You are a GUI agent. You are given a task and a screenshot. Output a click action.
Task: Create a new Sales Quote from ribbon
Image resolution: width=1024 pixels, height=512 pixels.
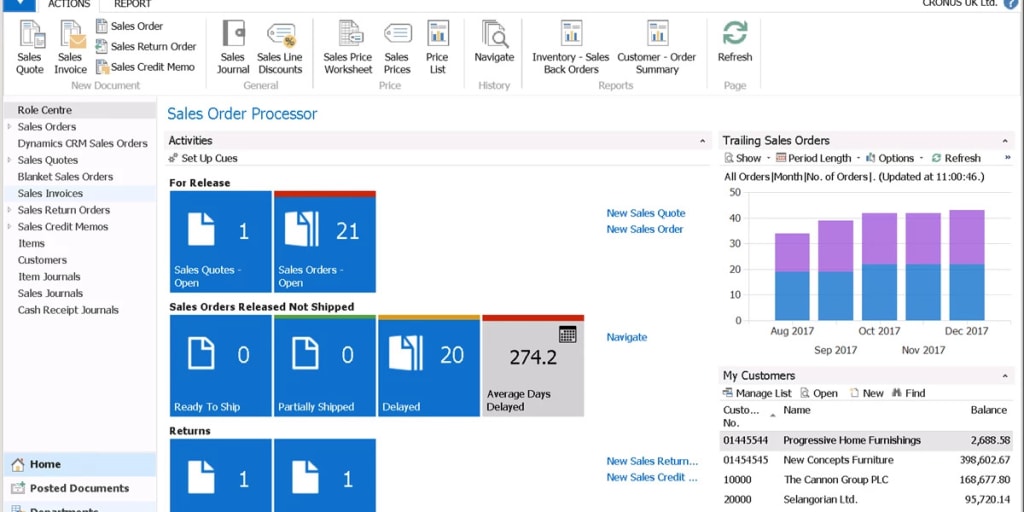[x=30, y=47]
